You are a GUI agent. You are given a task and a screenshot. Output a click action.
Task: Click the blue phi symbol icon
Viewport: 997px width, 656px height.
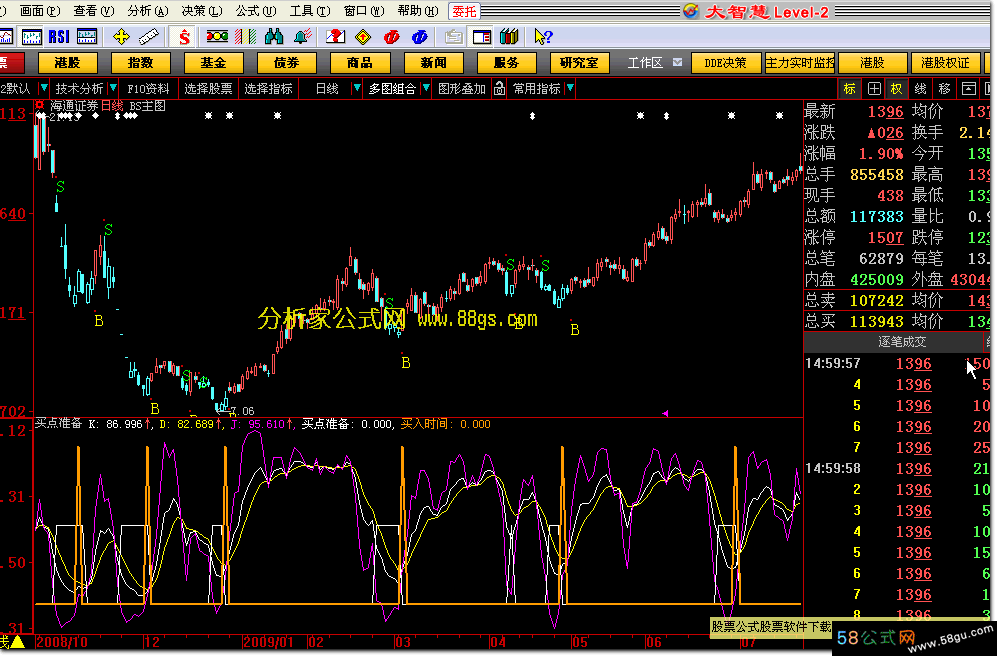point(420,37)
